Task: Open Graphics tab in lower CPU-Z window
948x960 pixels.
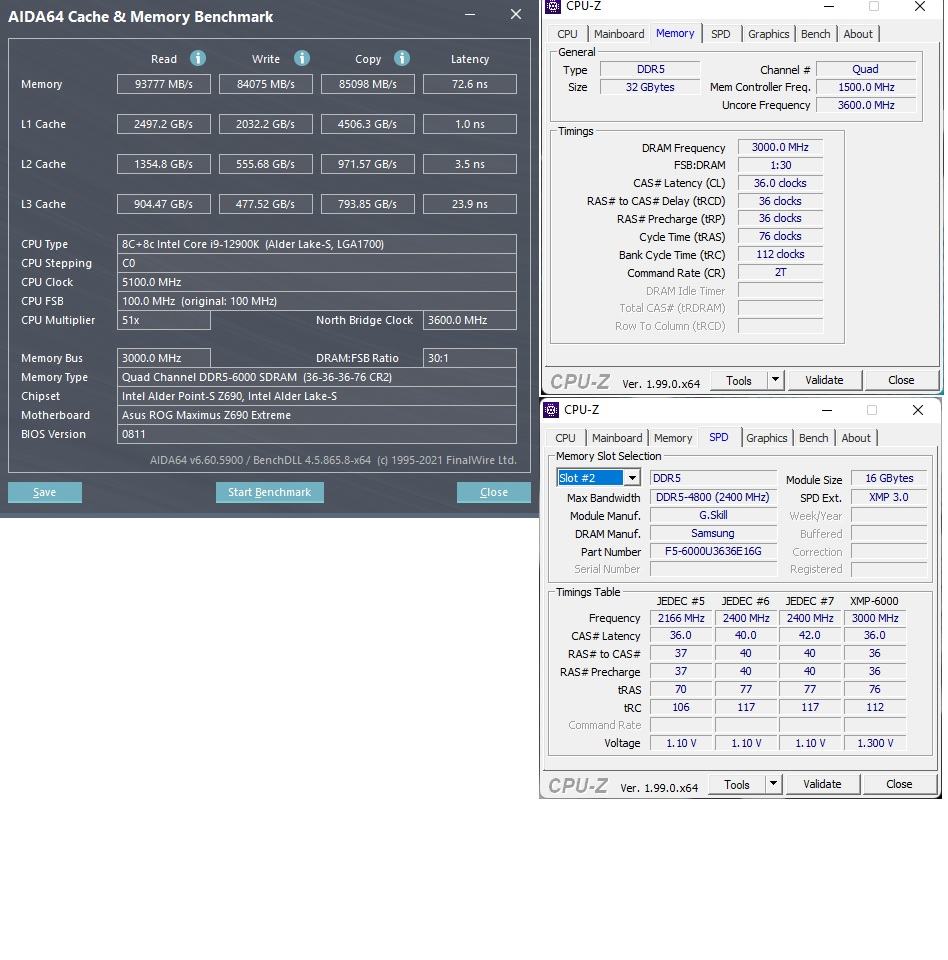Action: point(767,438)
